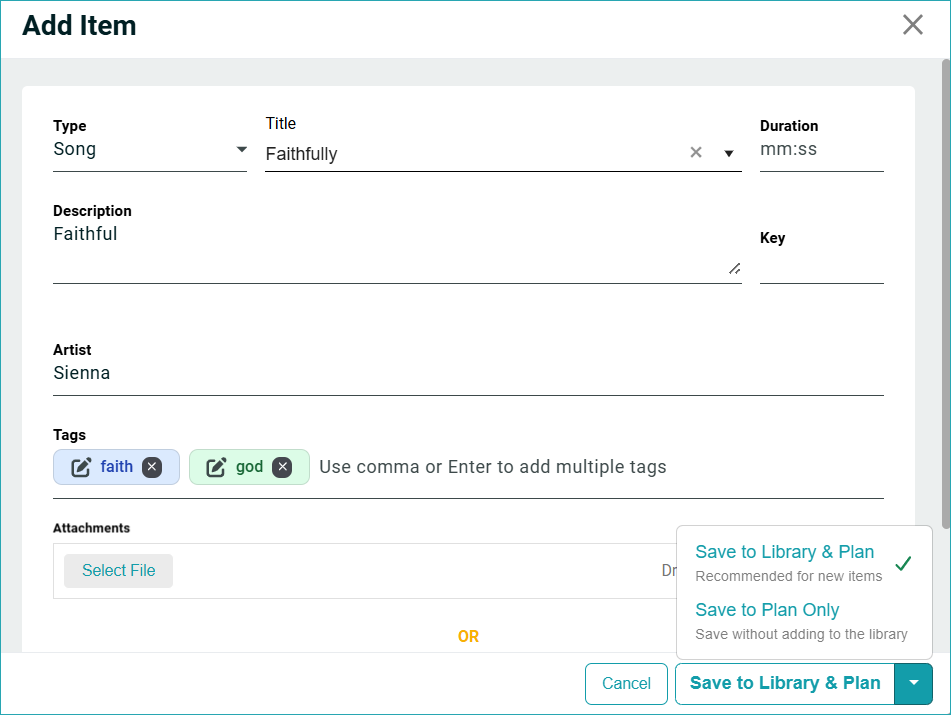951x715 pixels.
Task: Click into the Key input field
Action: click(x=820, y=266)
